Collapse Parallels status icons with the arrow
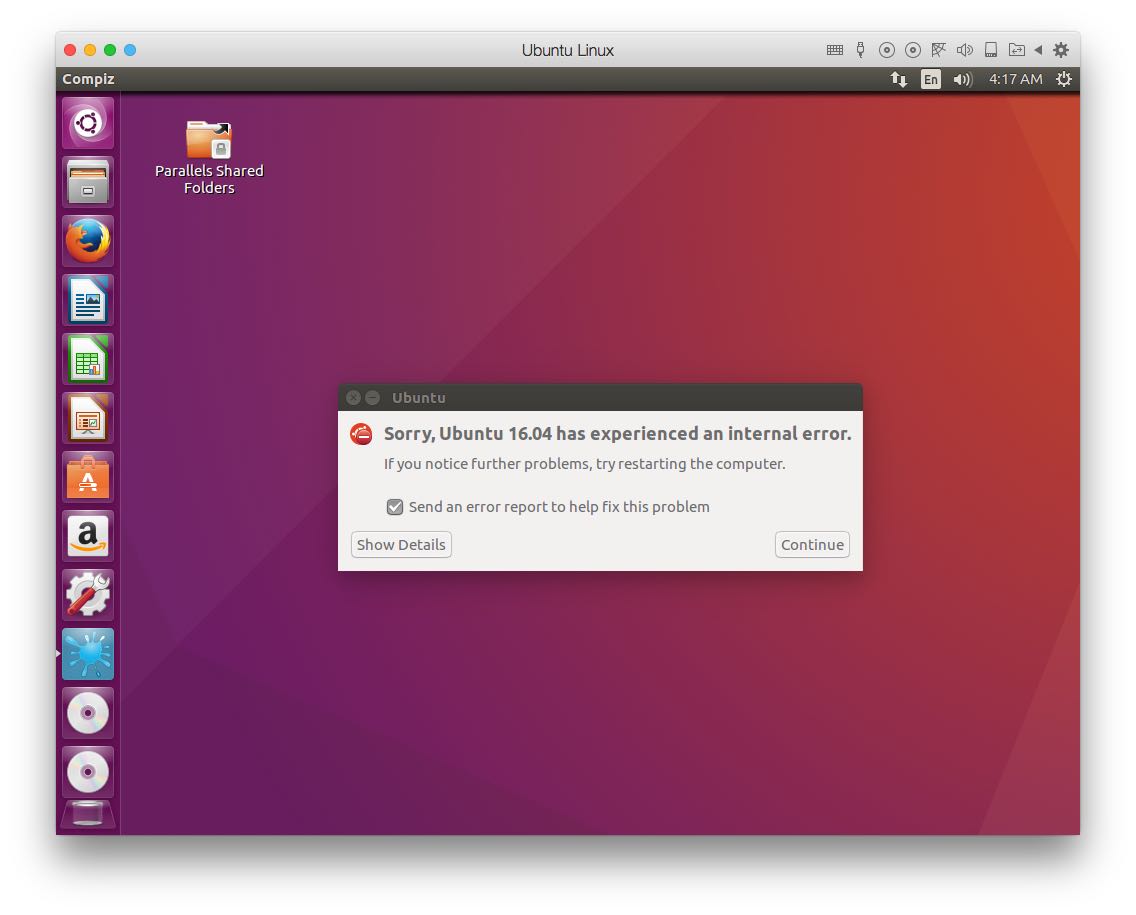 pos(1038,50)
